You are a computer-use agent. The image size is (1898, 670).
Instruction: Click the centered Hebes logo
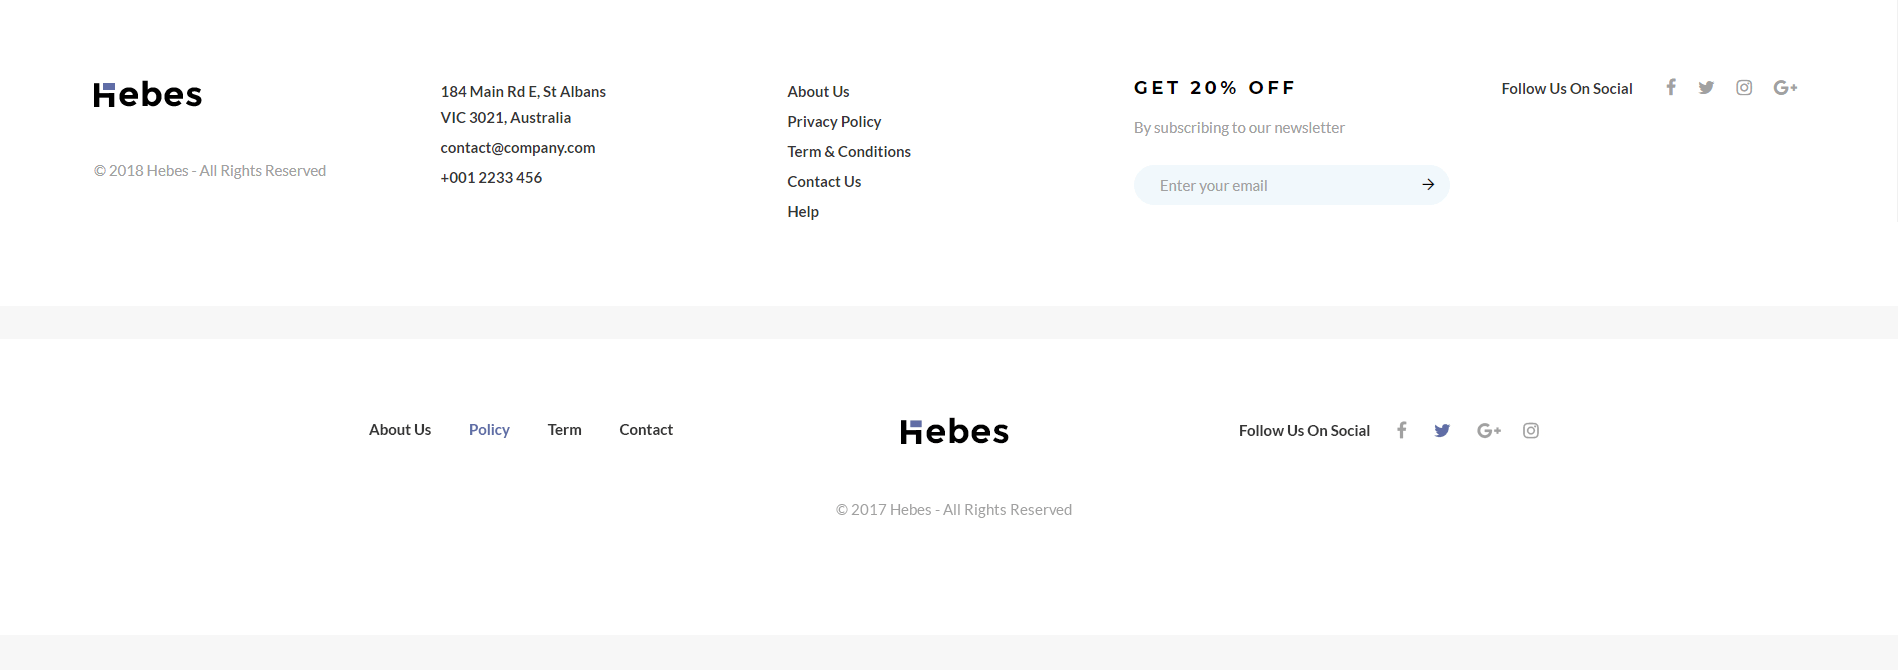click(954, 431)
